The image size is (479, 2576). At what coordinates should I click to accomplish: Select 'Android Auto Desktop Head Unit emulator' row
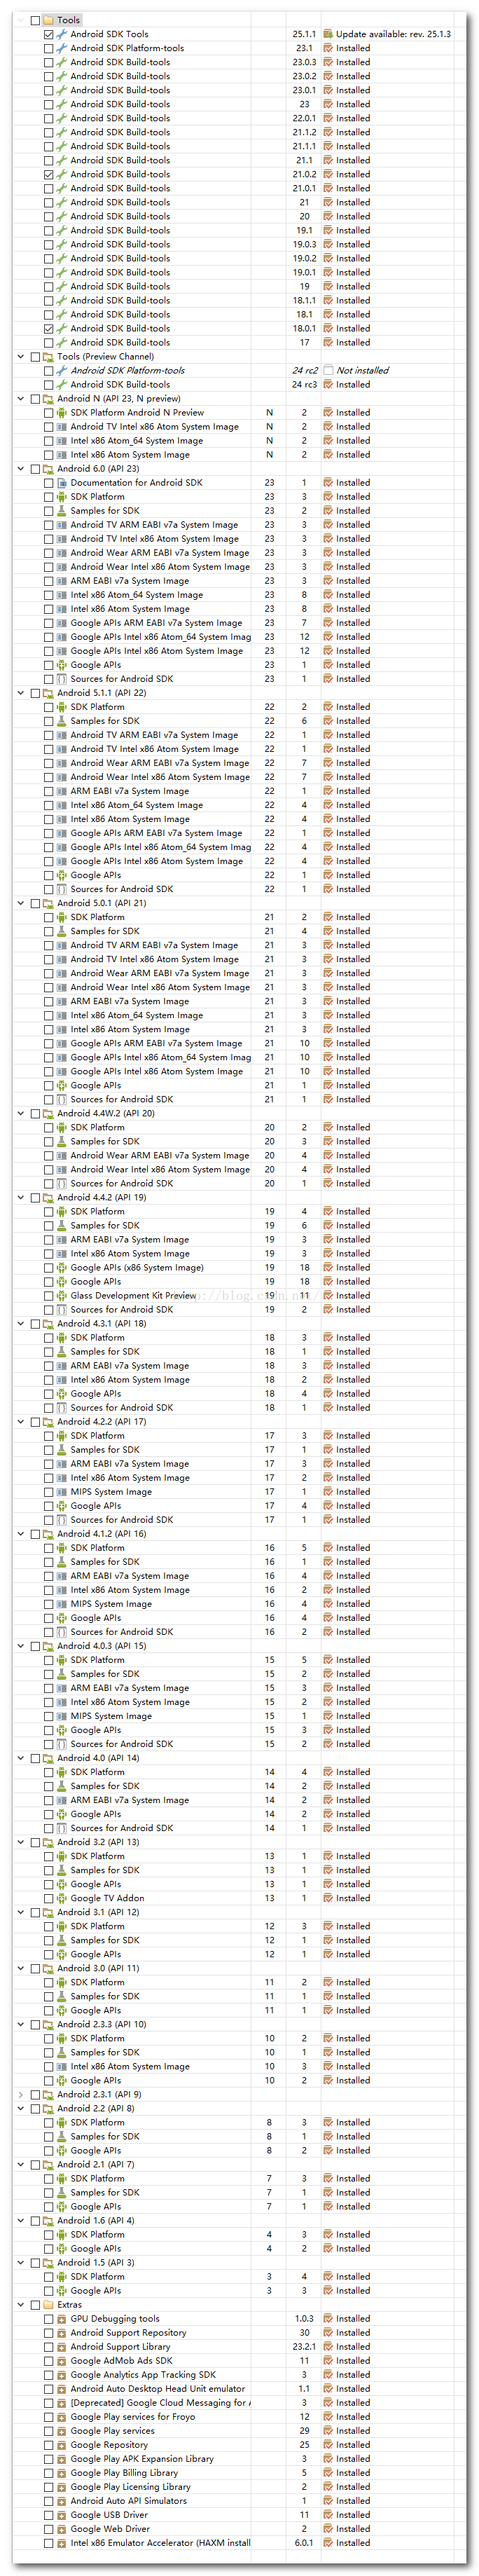(157, 2388)
